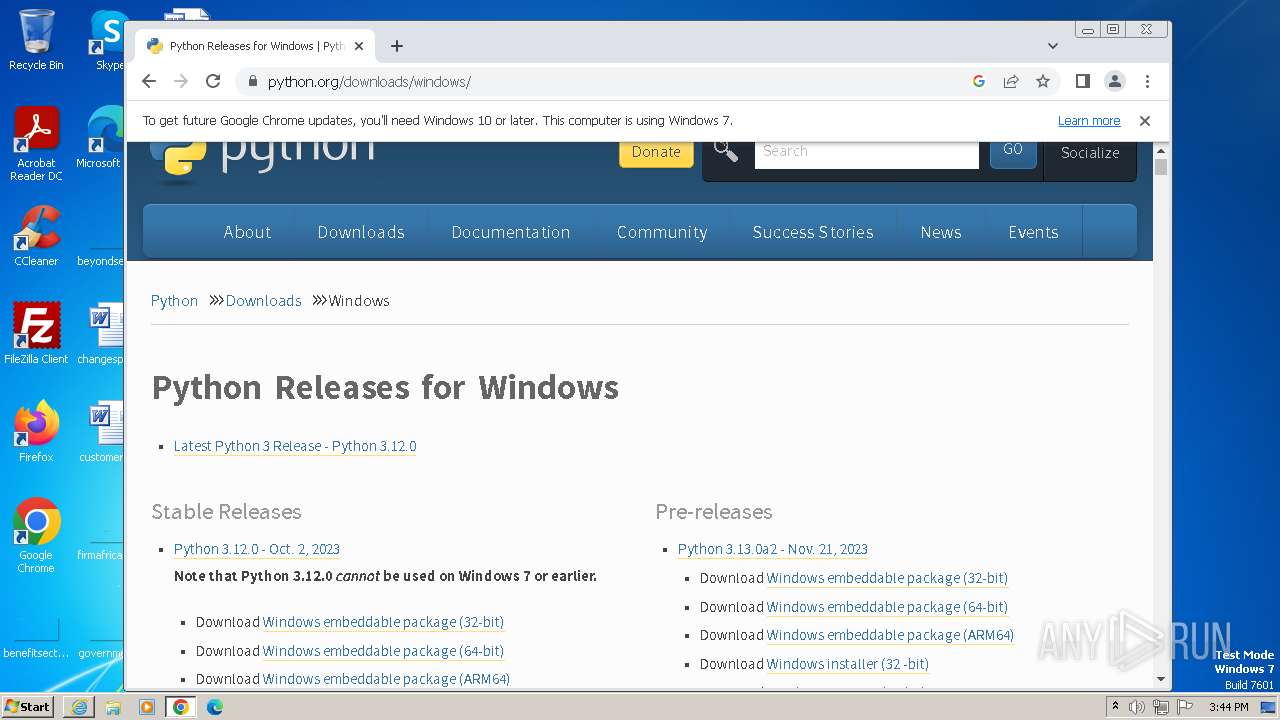Screen dimensions: 1280x720
Task: Download stable Windows embeddable package (32-bit)
Action: click(383, 622)
